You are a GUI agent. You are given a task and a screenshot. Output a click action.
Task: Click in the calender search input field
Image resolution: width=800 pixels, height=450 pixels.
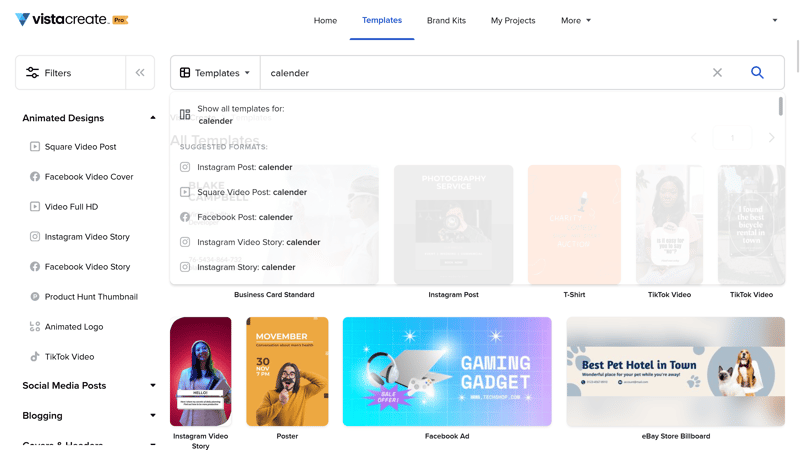(x=480, y=73)
